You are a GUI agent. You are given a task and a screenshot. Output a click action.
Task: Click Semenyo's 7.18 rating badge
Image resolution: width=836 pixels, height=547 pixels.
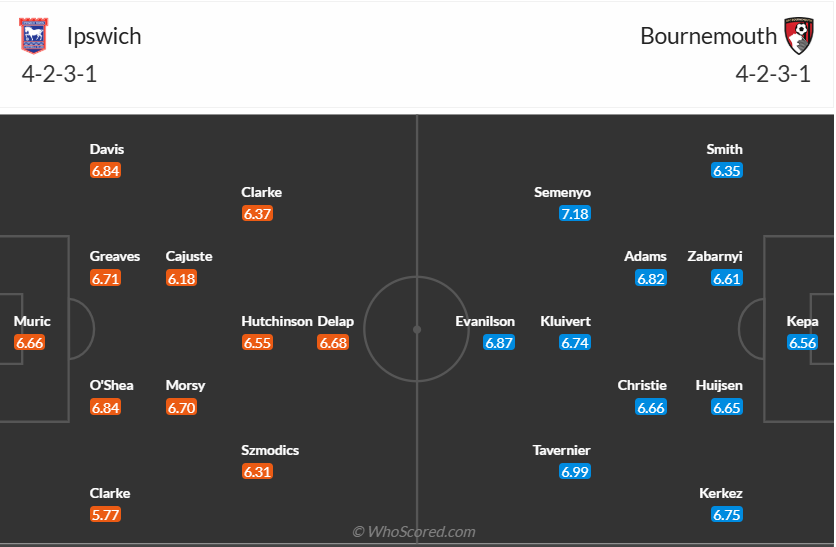coord(575,214)
